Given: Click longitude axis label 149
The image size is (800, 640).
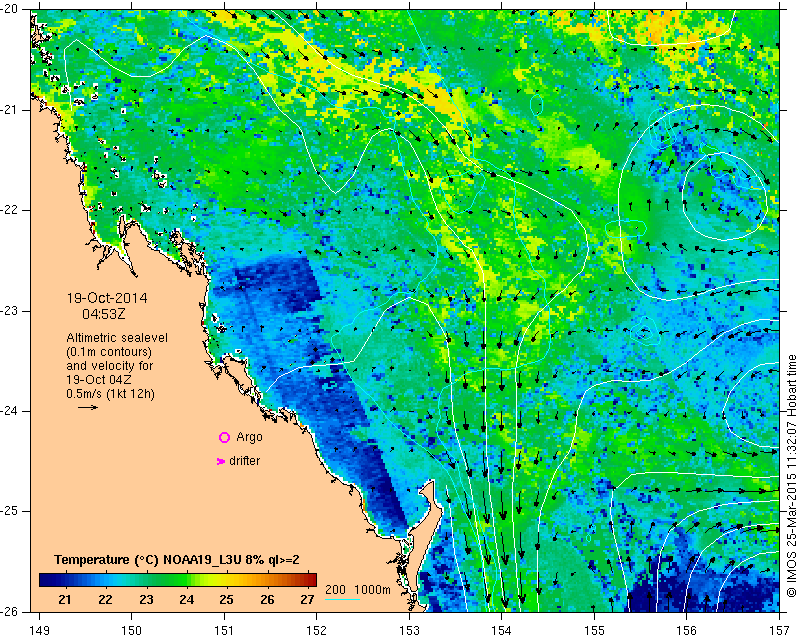Looking at the screenshot, I should click(39, 631).
